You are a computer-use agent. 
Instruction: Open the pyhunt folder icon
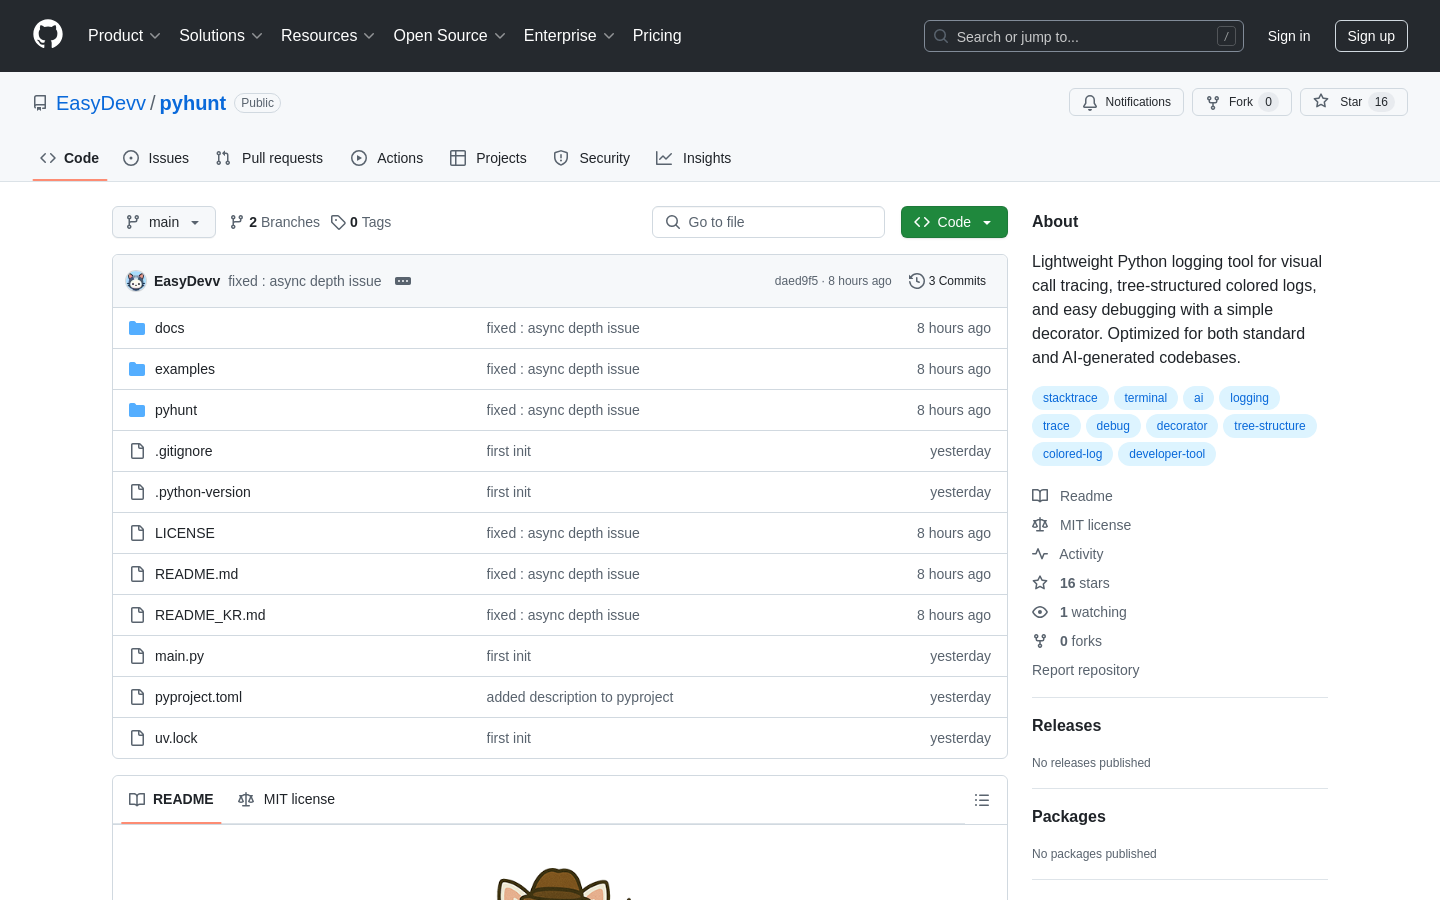click(137, 410)
